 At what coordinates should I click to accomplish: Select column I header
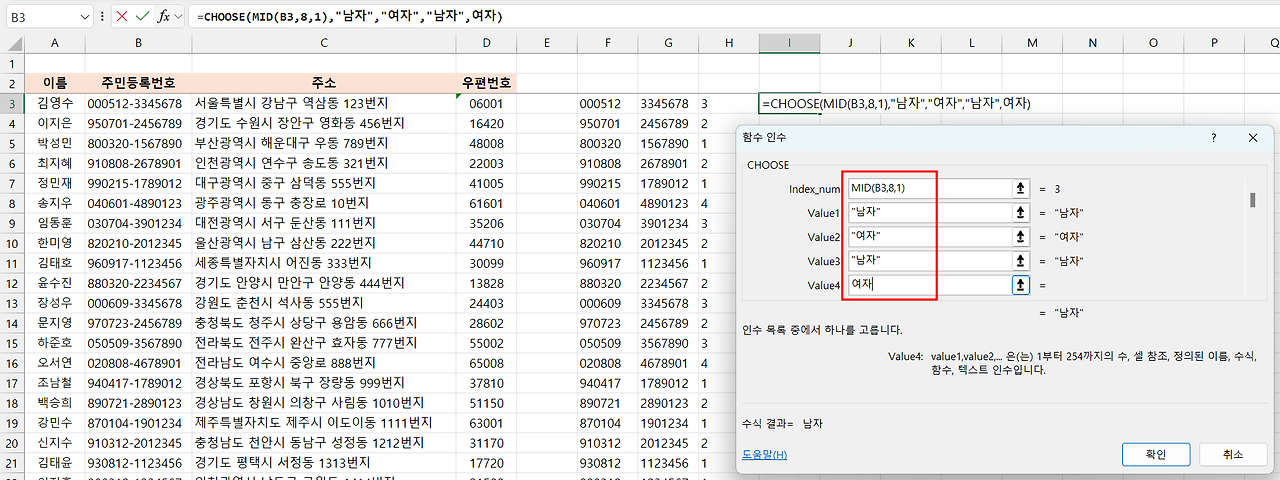(x=789, y=42)
